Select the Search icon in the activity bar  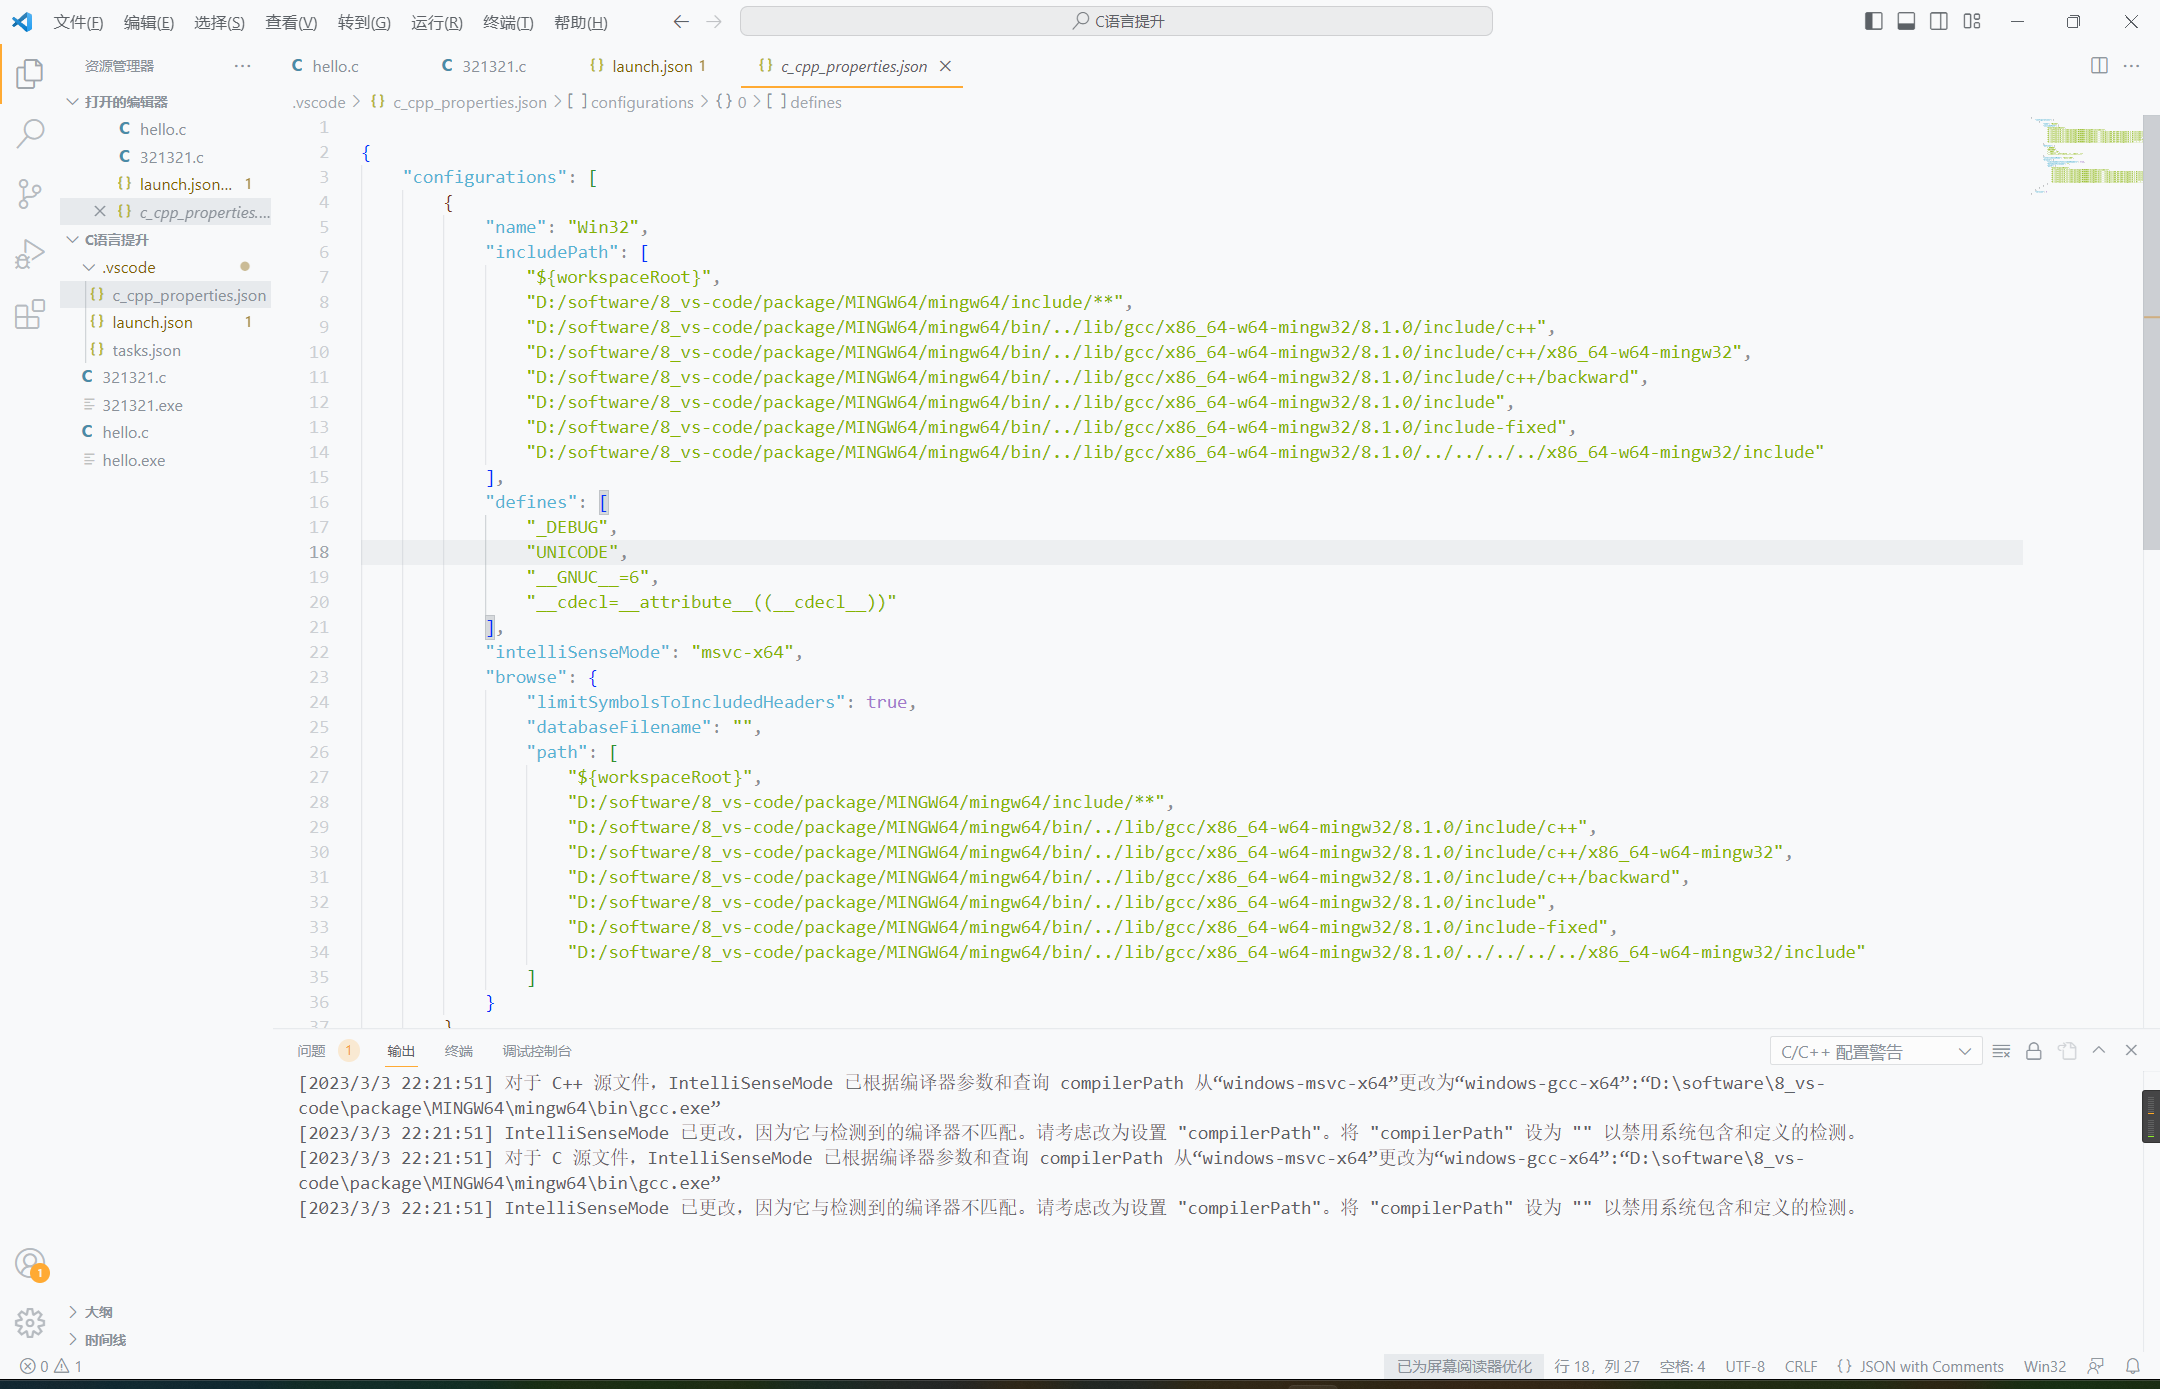click(x=30, y=133)
